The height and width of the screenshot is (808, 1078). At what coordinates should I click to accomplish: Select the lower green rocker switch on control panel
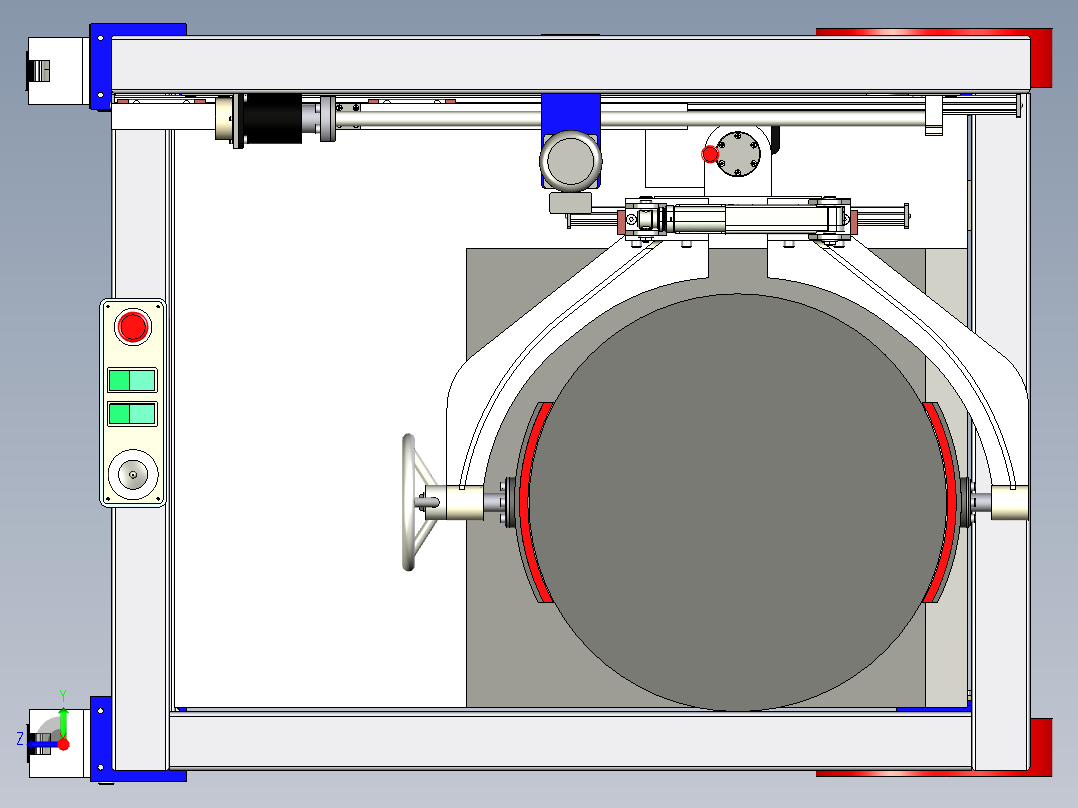[x=132, y=414]
